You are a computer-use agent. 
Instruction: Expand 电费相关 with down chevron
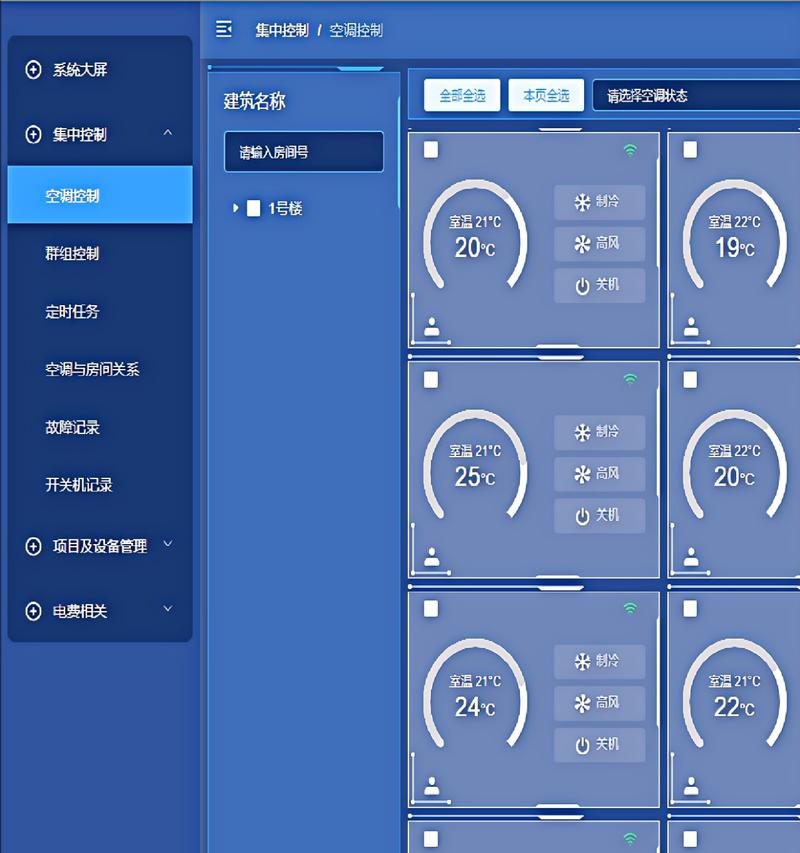click(x=168, y=609)
